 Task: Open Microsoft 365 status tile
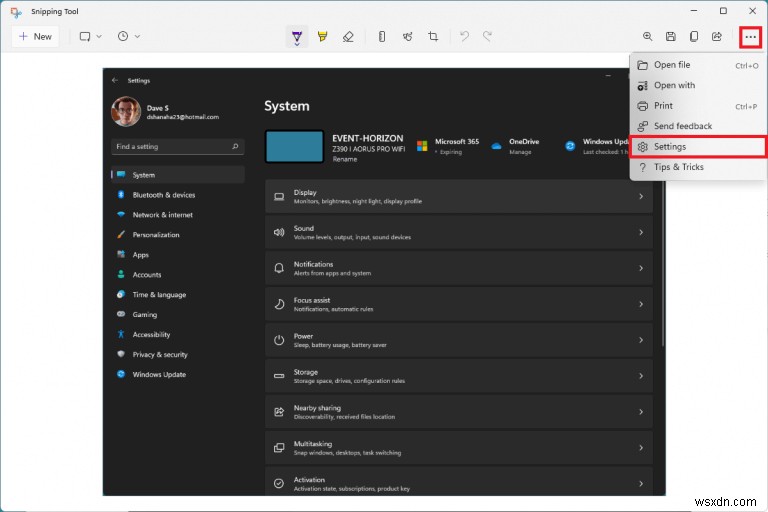pyautogui.click(x=448, y=146)
